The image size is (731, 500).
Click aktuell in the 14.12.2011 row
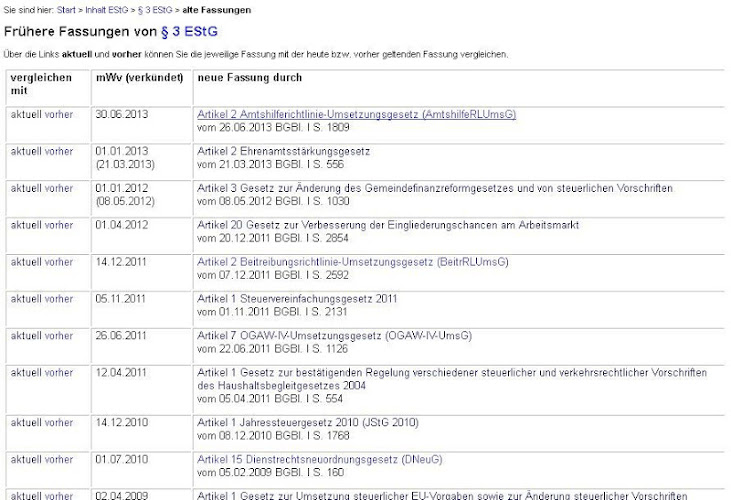[26, 262]
